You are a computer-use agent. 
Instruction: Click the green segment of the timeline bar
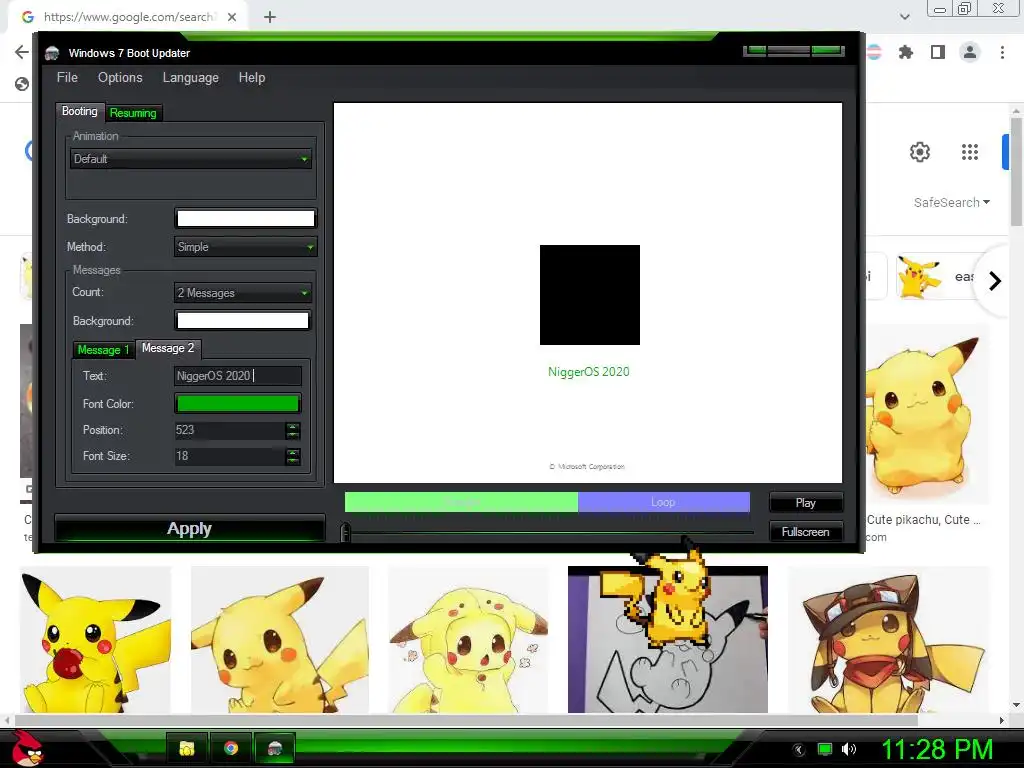click(461, 502)
